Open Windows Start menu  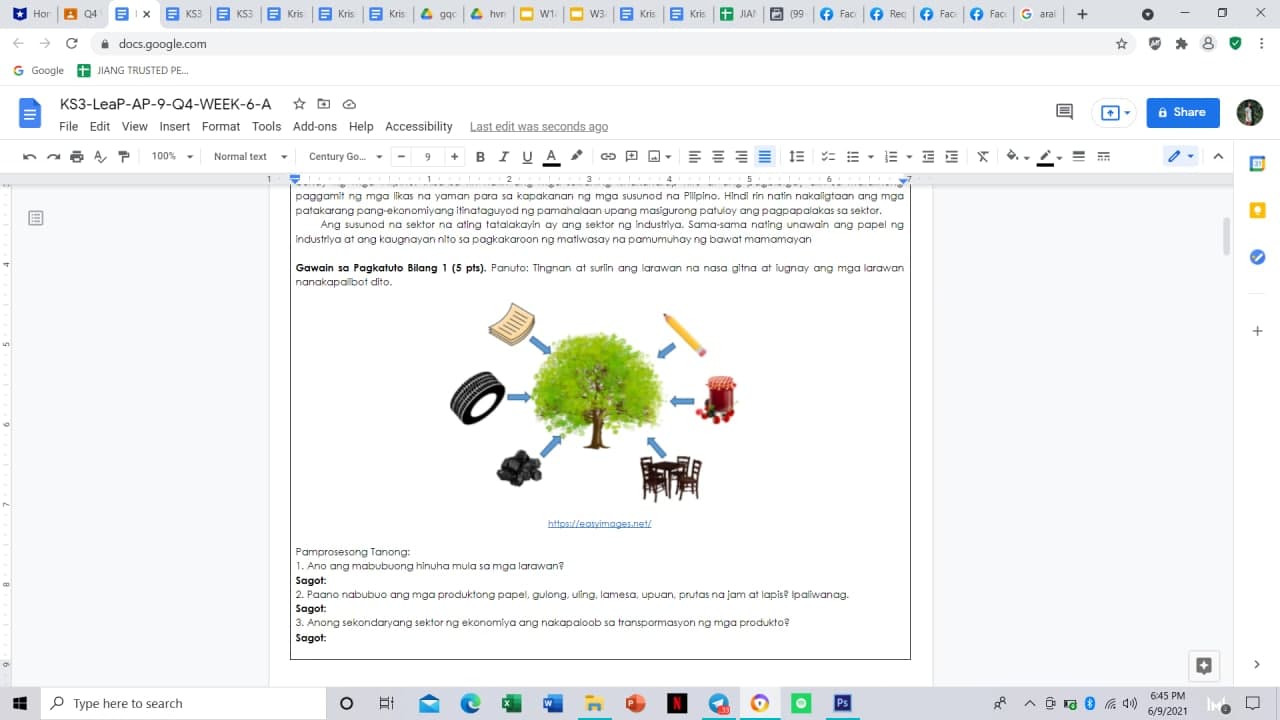click(x=20, y=703)
